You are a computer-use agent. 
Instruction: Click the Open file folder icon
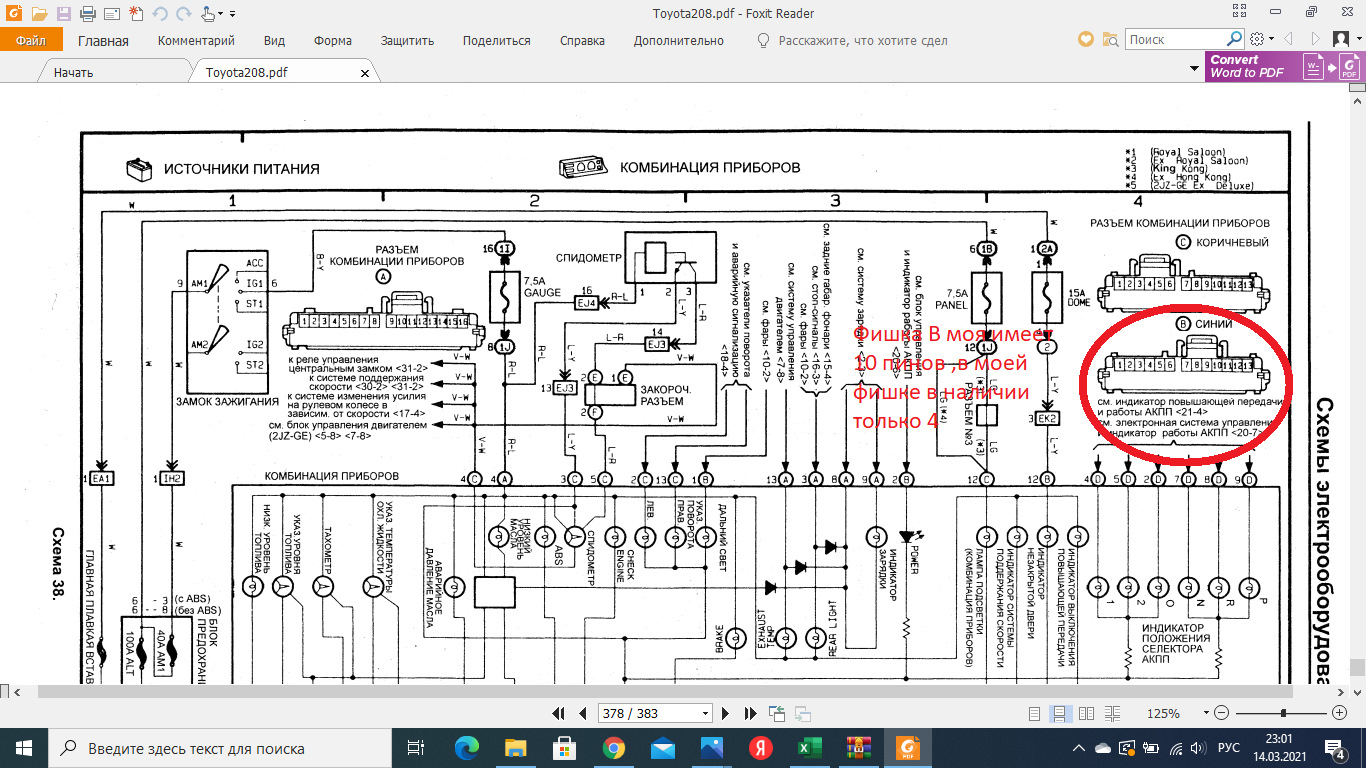click(x=39, y=14)
